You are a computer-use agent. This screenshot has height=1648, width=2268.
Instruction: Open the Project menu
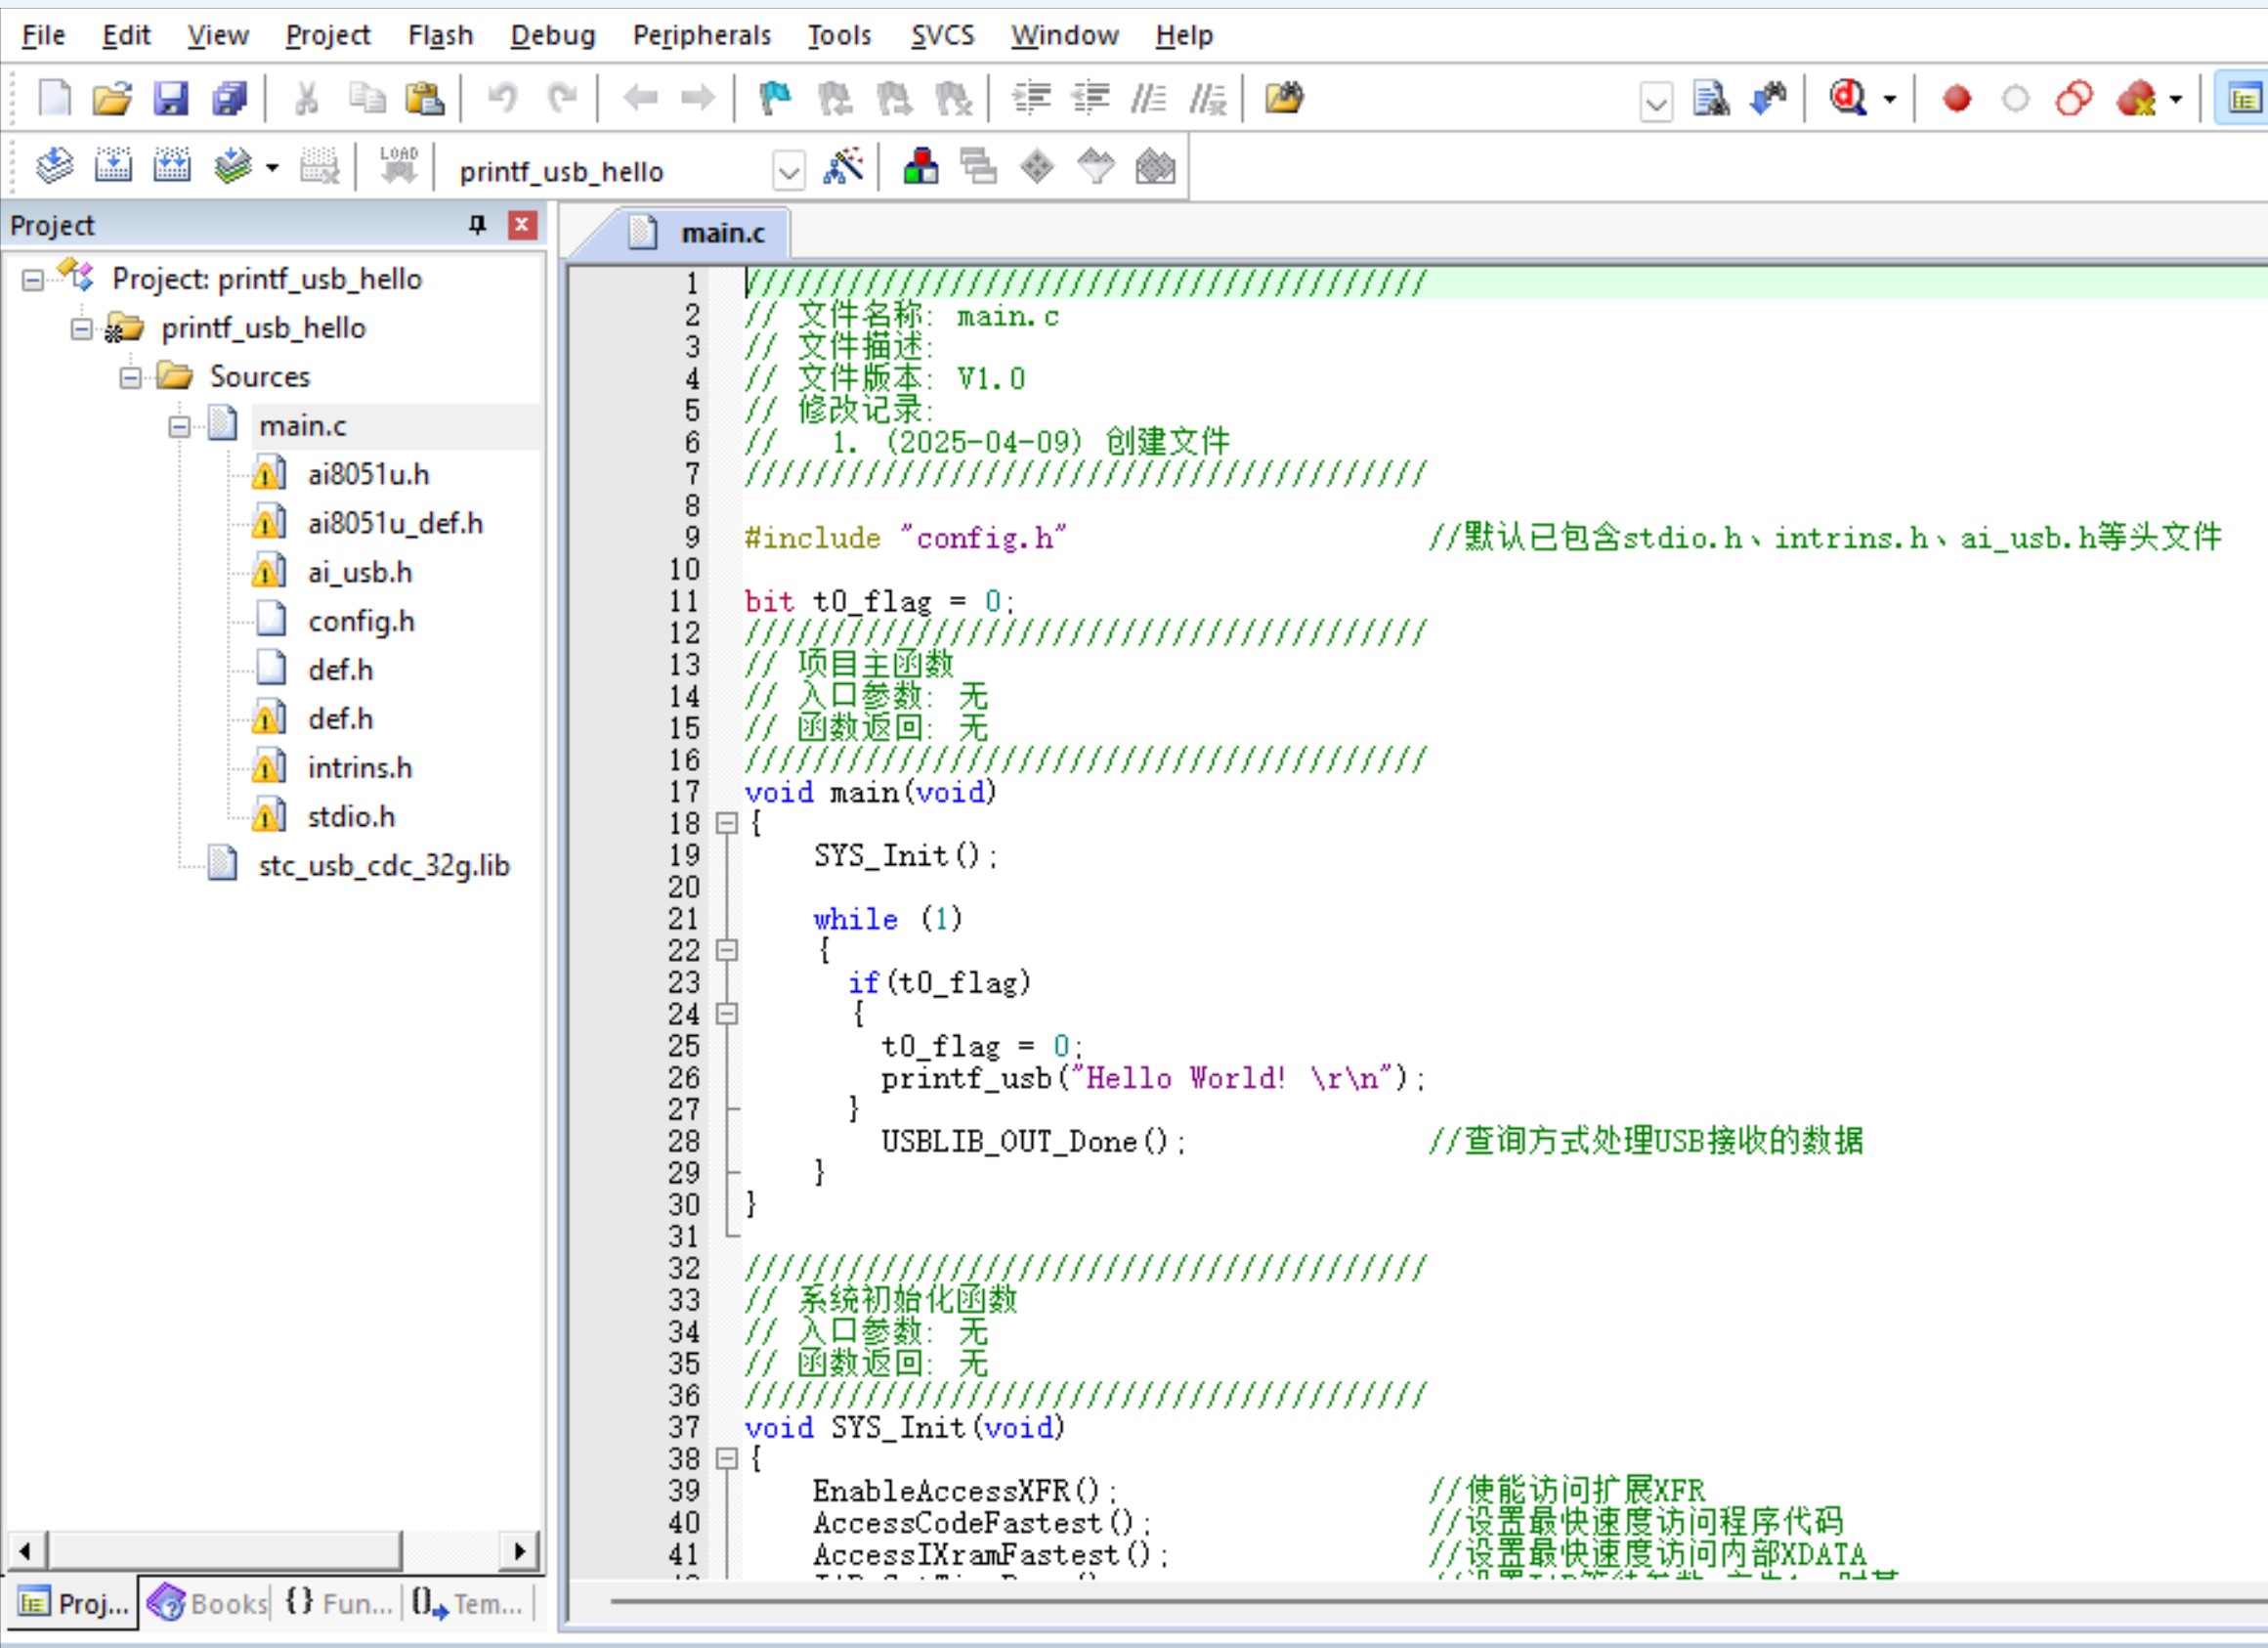pos(327,36)
